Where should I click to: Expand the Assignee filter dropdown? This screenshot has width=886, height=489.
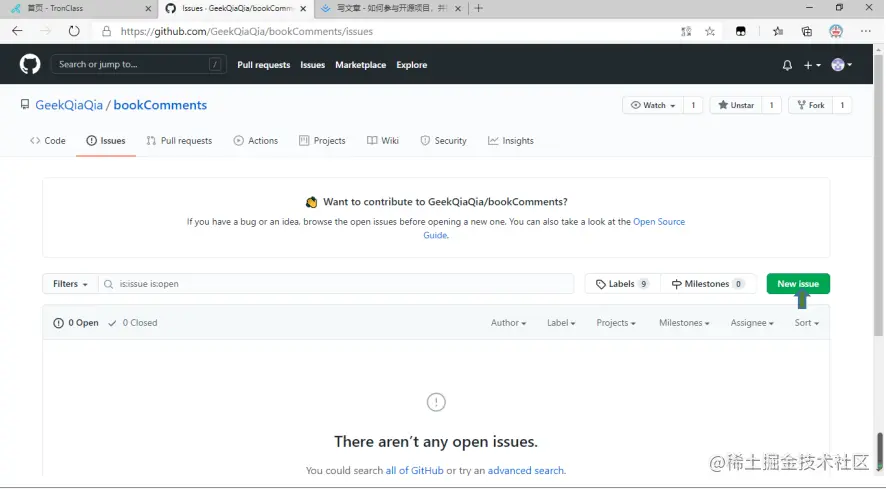tap(752, 323)
